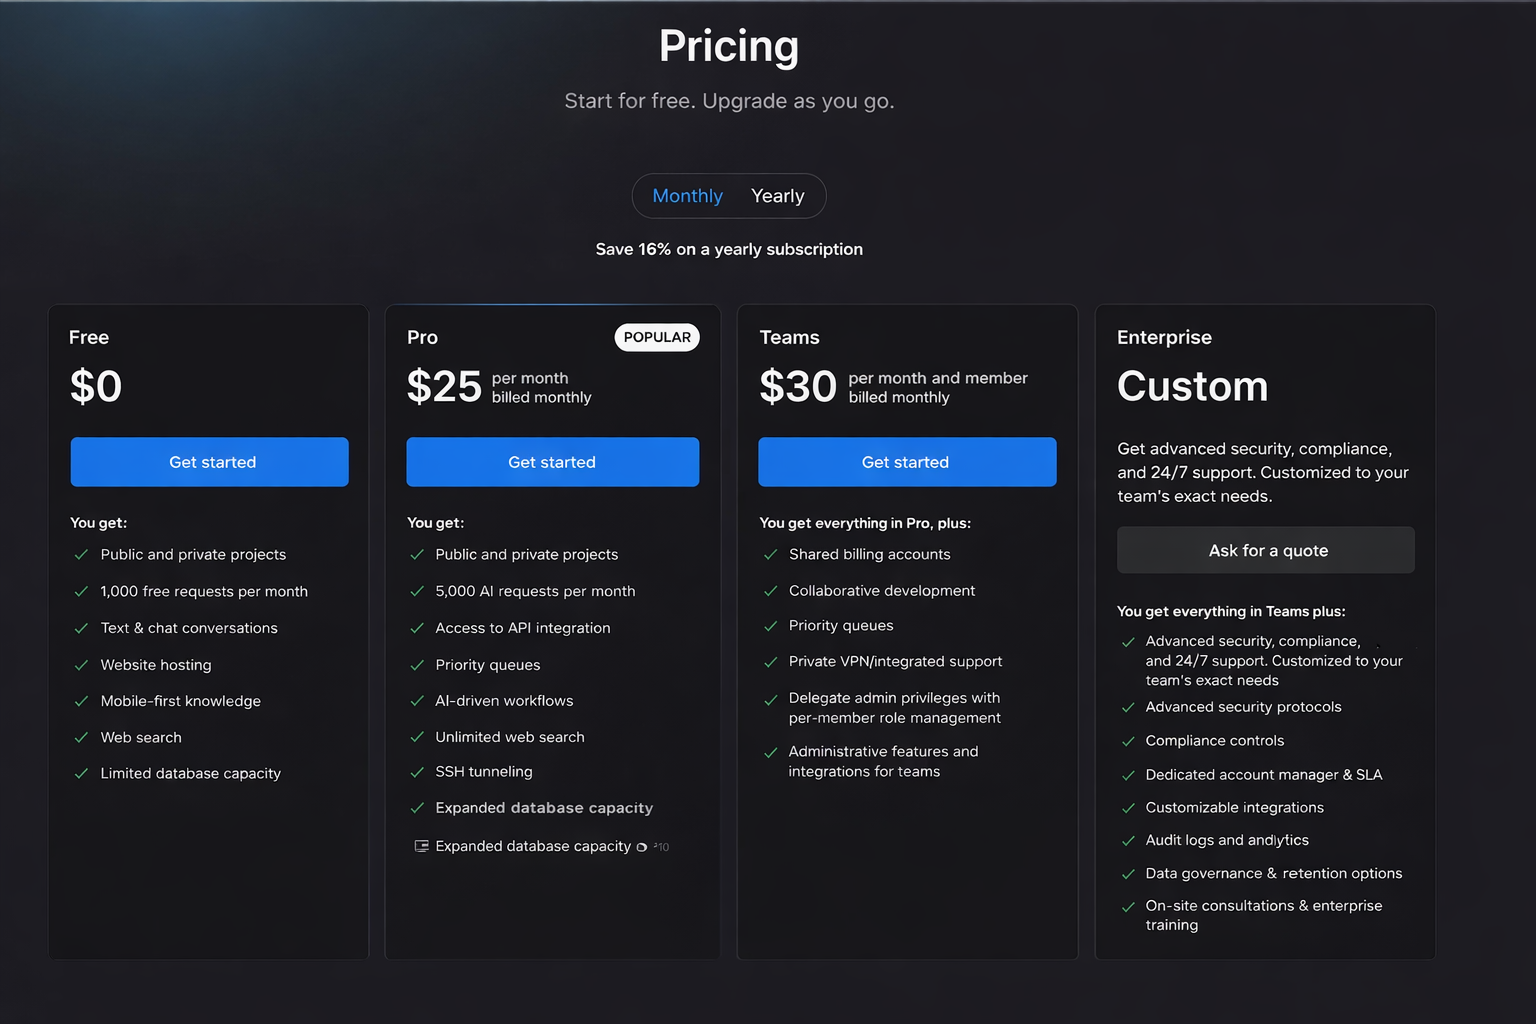Click the small circle icon after Expanded database capacity
This screenshot has width=1536, height=1024.
(x=642, y=847)
